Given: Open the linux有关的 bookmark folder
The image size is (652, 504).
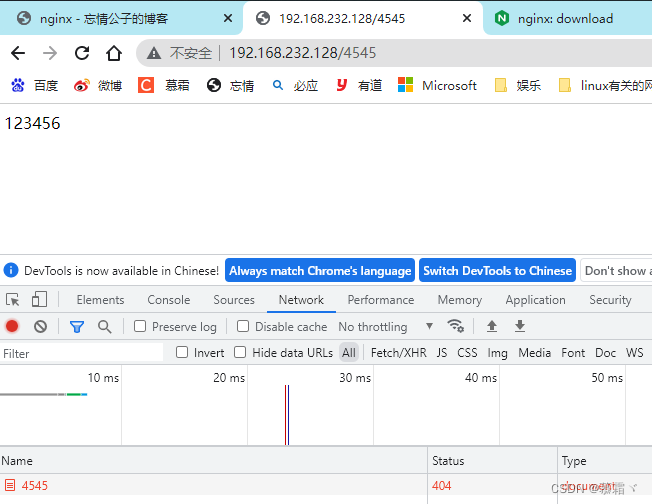Looking at the screenshot, I should [x=605, y=85].
